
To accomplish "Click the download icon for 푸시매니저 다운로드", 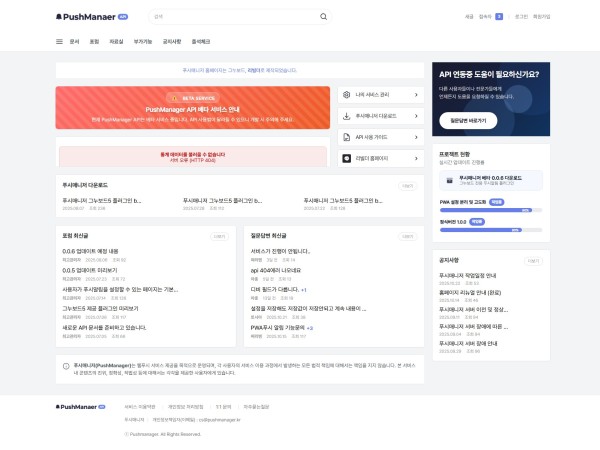I will click(x=346, y=116).
